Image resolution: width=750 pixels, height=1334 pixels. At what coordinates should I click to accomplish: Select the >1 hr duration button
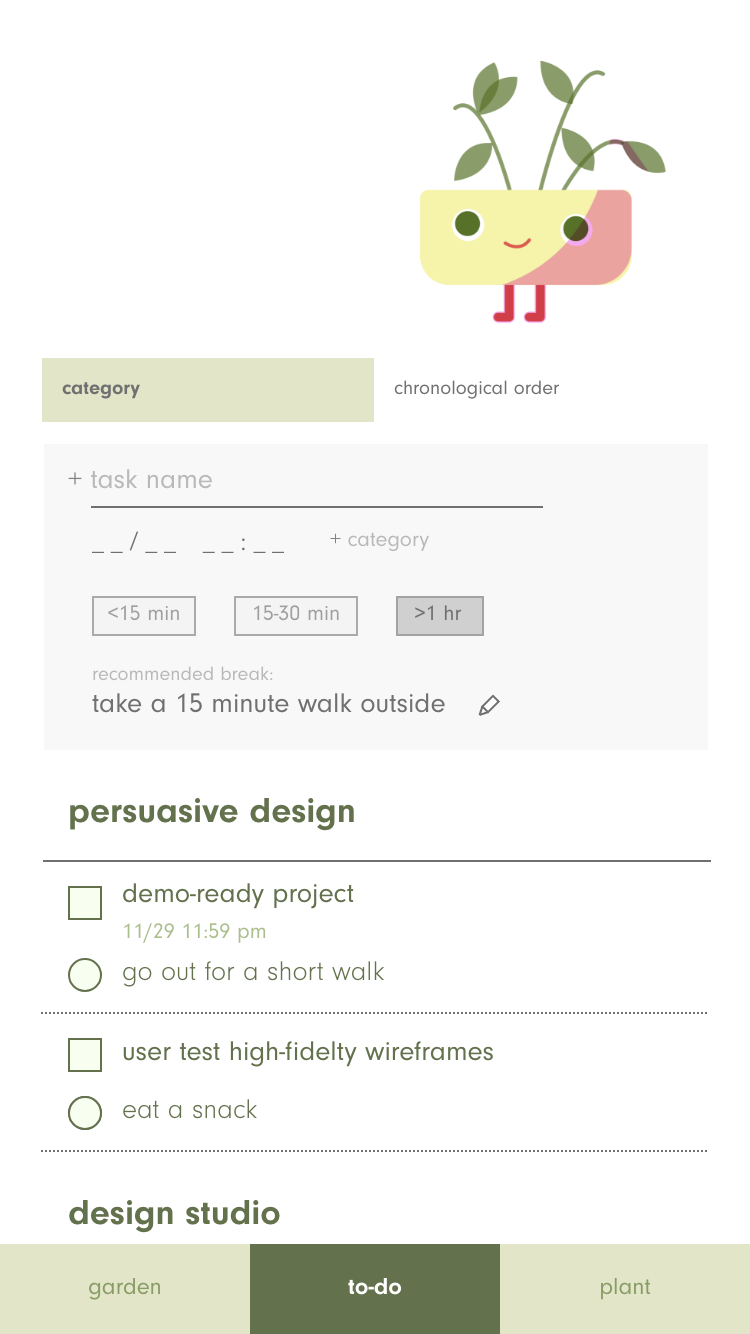click(439, 615)
